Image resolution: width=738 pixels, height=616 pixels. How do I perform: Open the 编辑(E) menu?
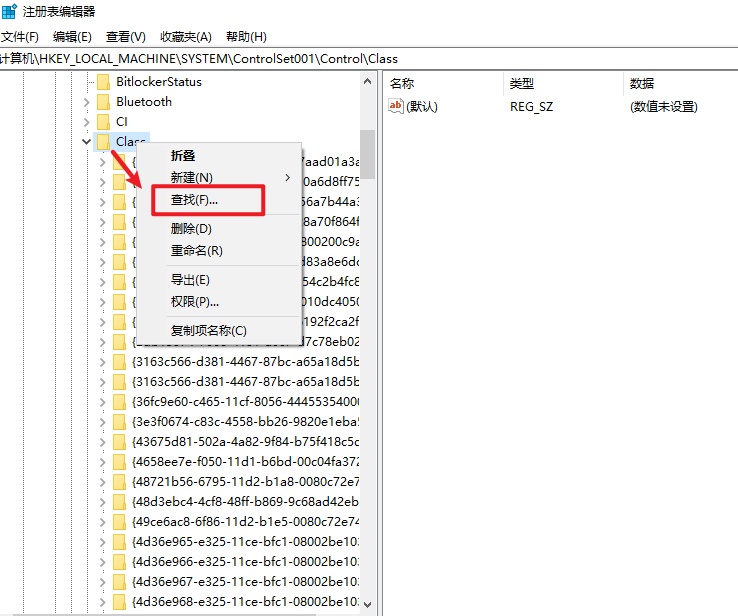(72, 37)
